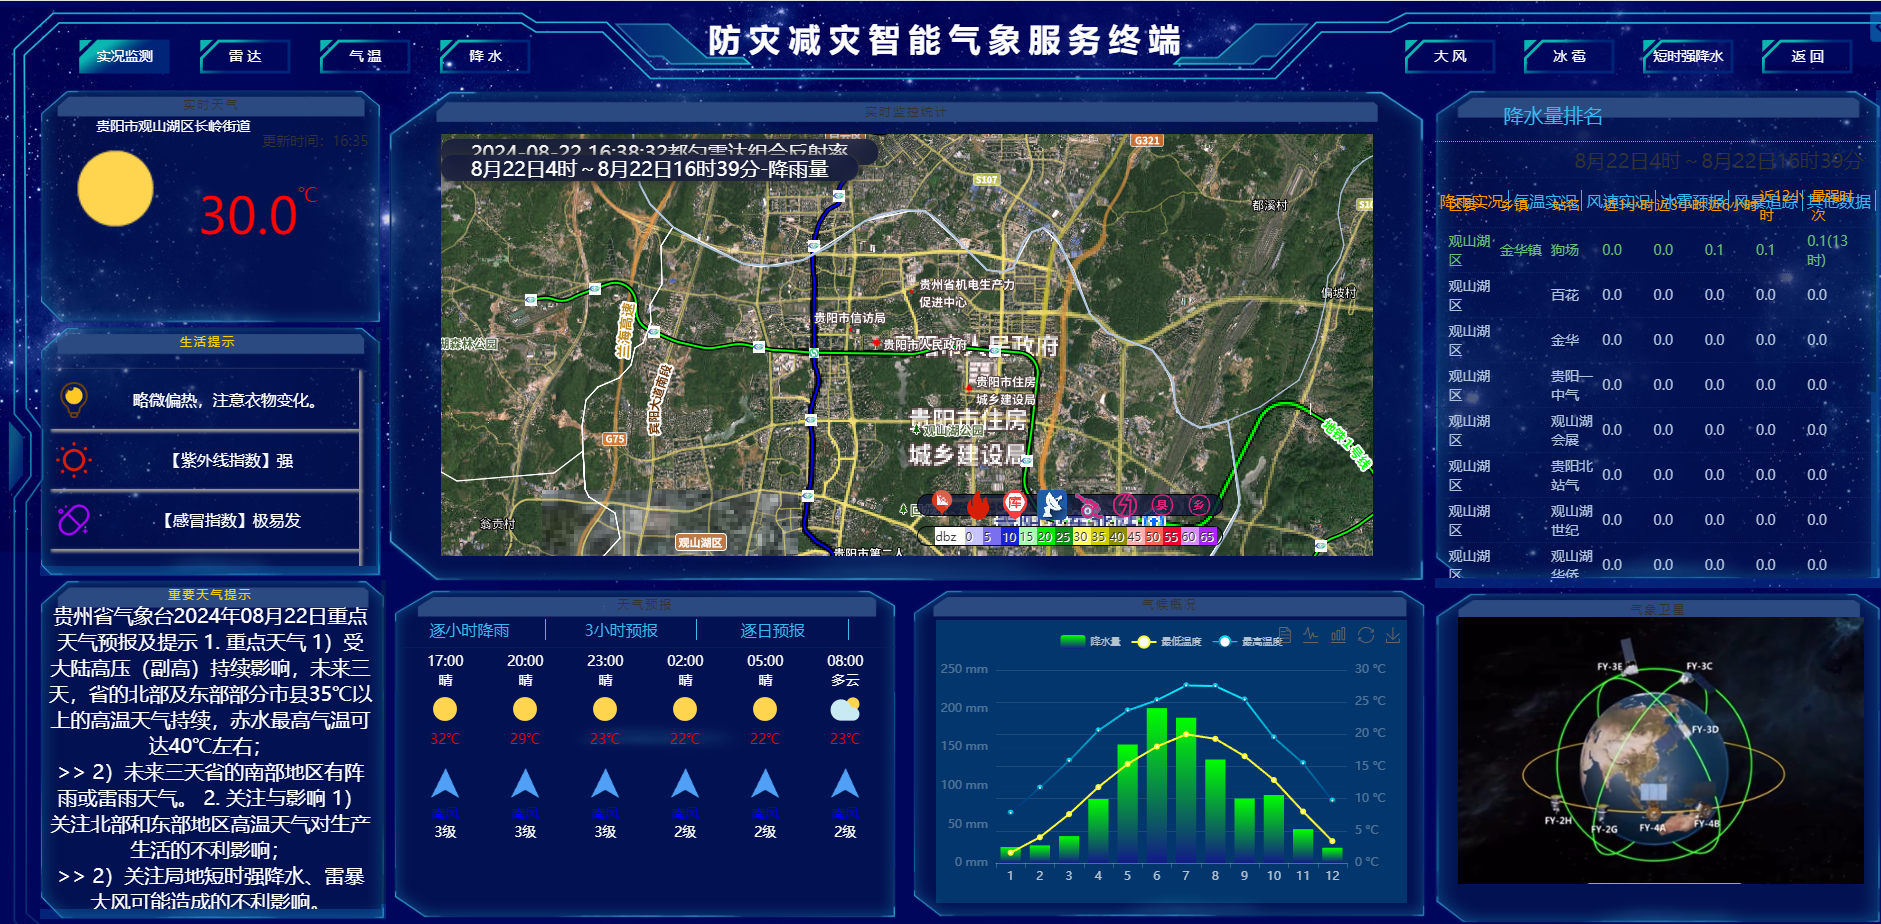This screenshot has height=924, width=1881.
Task: Click the 返回 button
Action: click(1807, 56)
